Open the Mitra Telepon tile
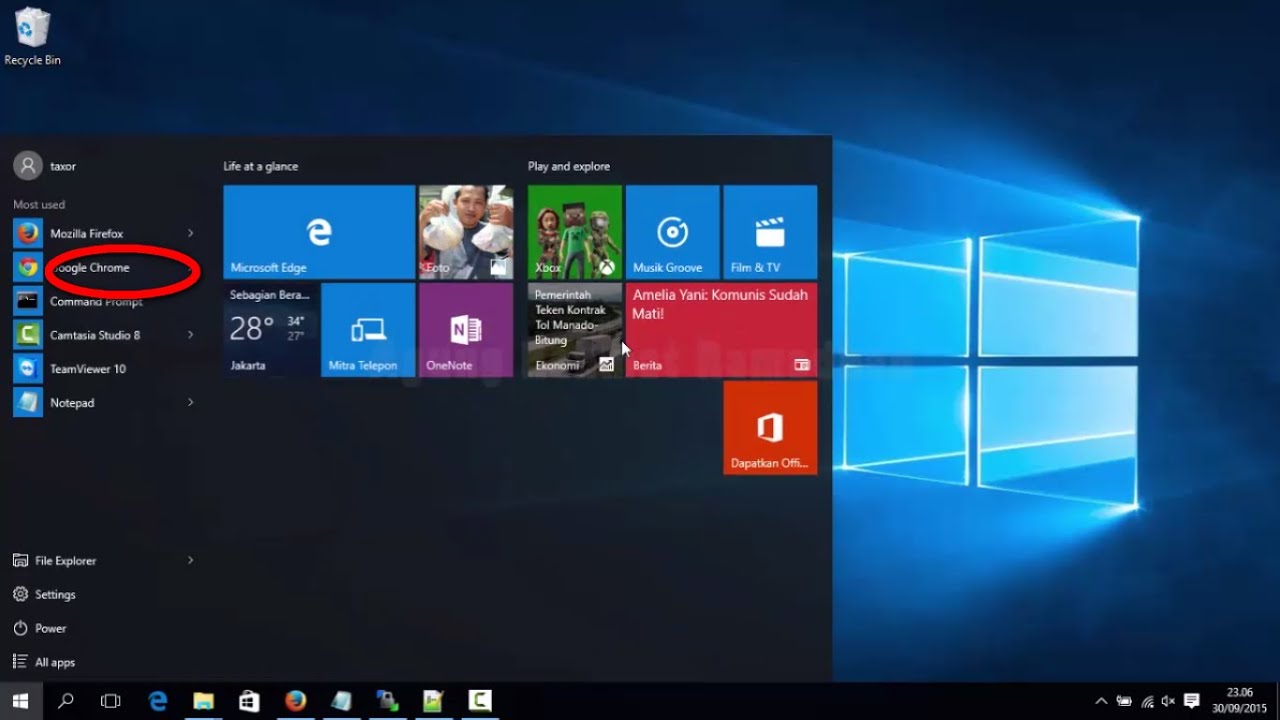1280x720 pixels. (x=368, y=330)
